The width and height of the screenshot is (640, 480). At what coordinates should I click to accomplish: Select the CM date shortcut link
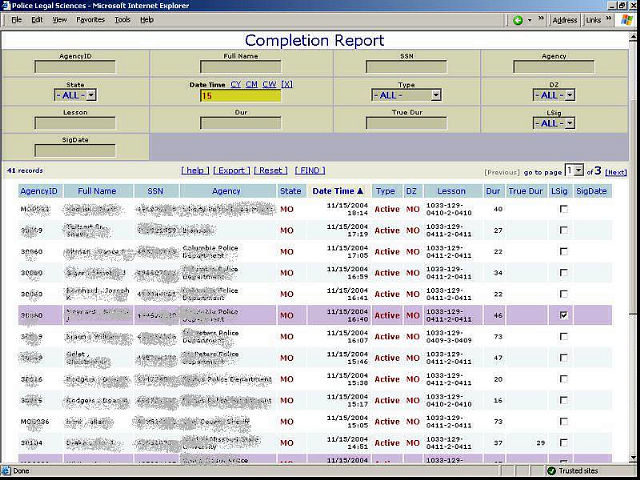pyautogui.click(x=253, y=84)
